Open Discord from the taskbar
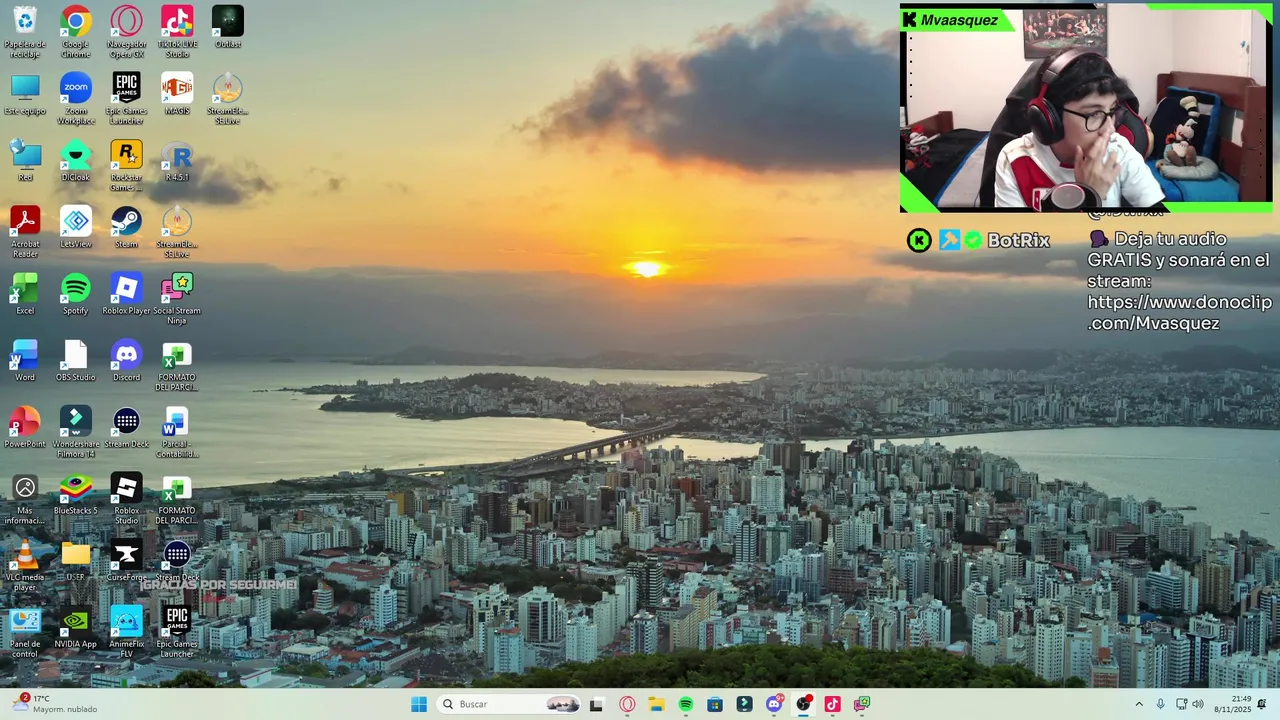This screenshot has height=720, width=1280. pyautogui.click(x=774, y=704)
